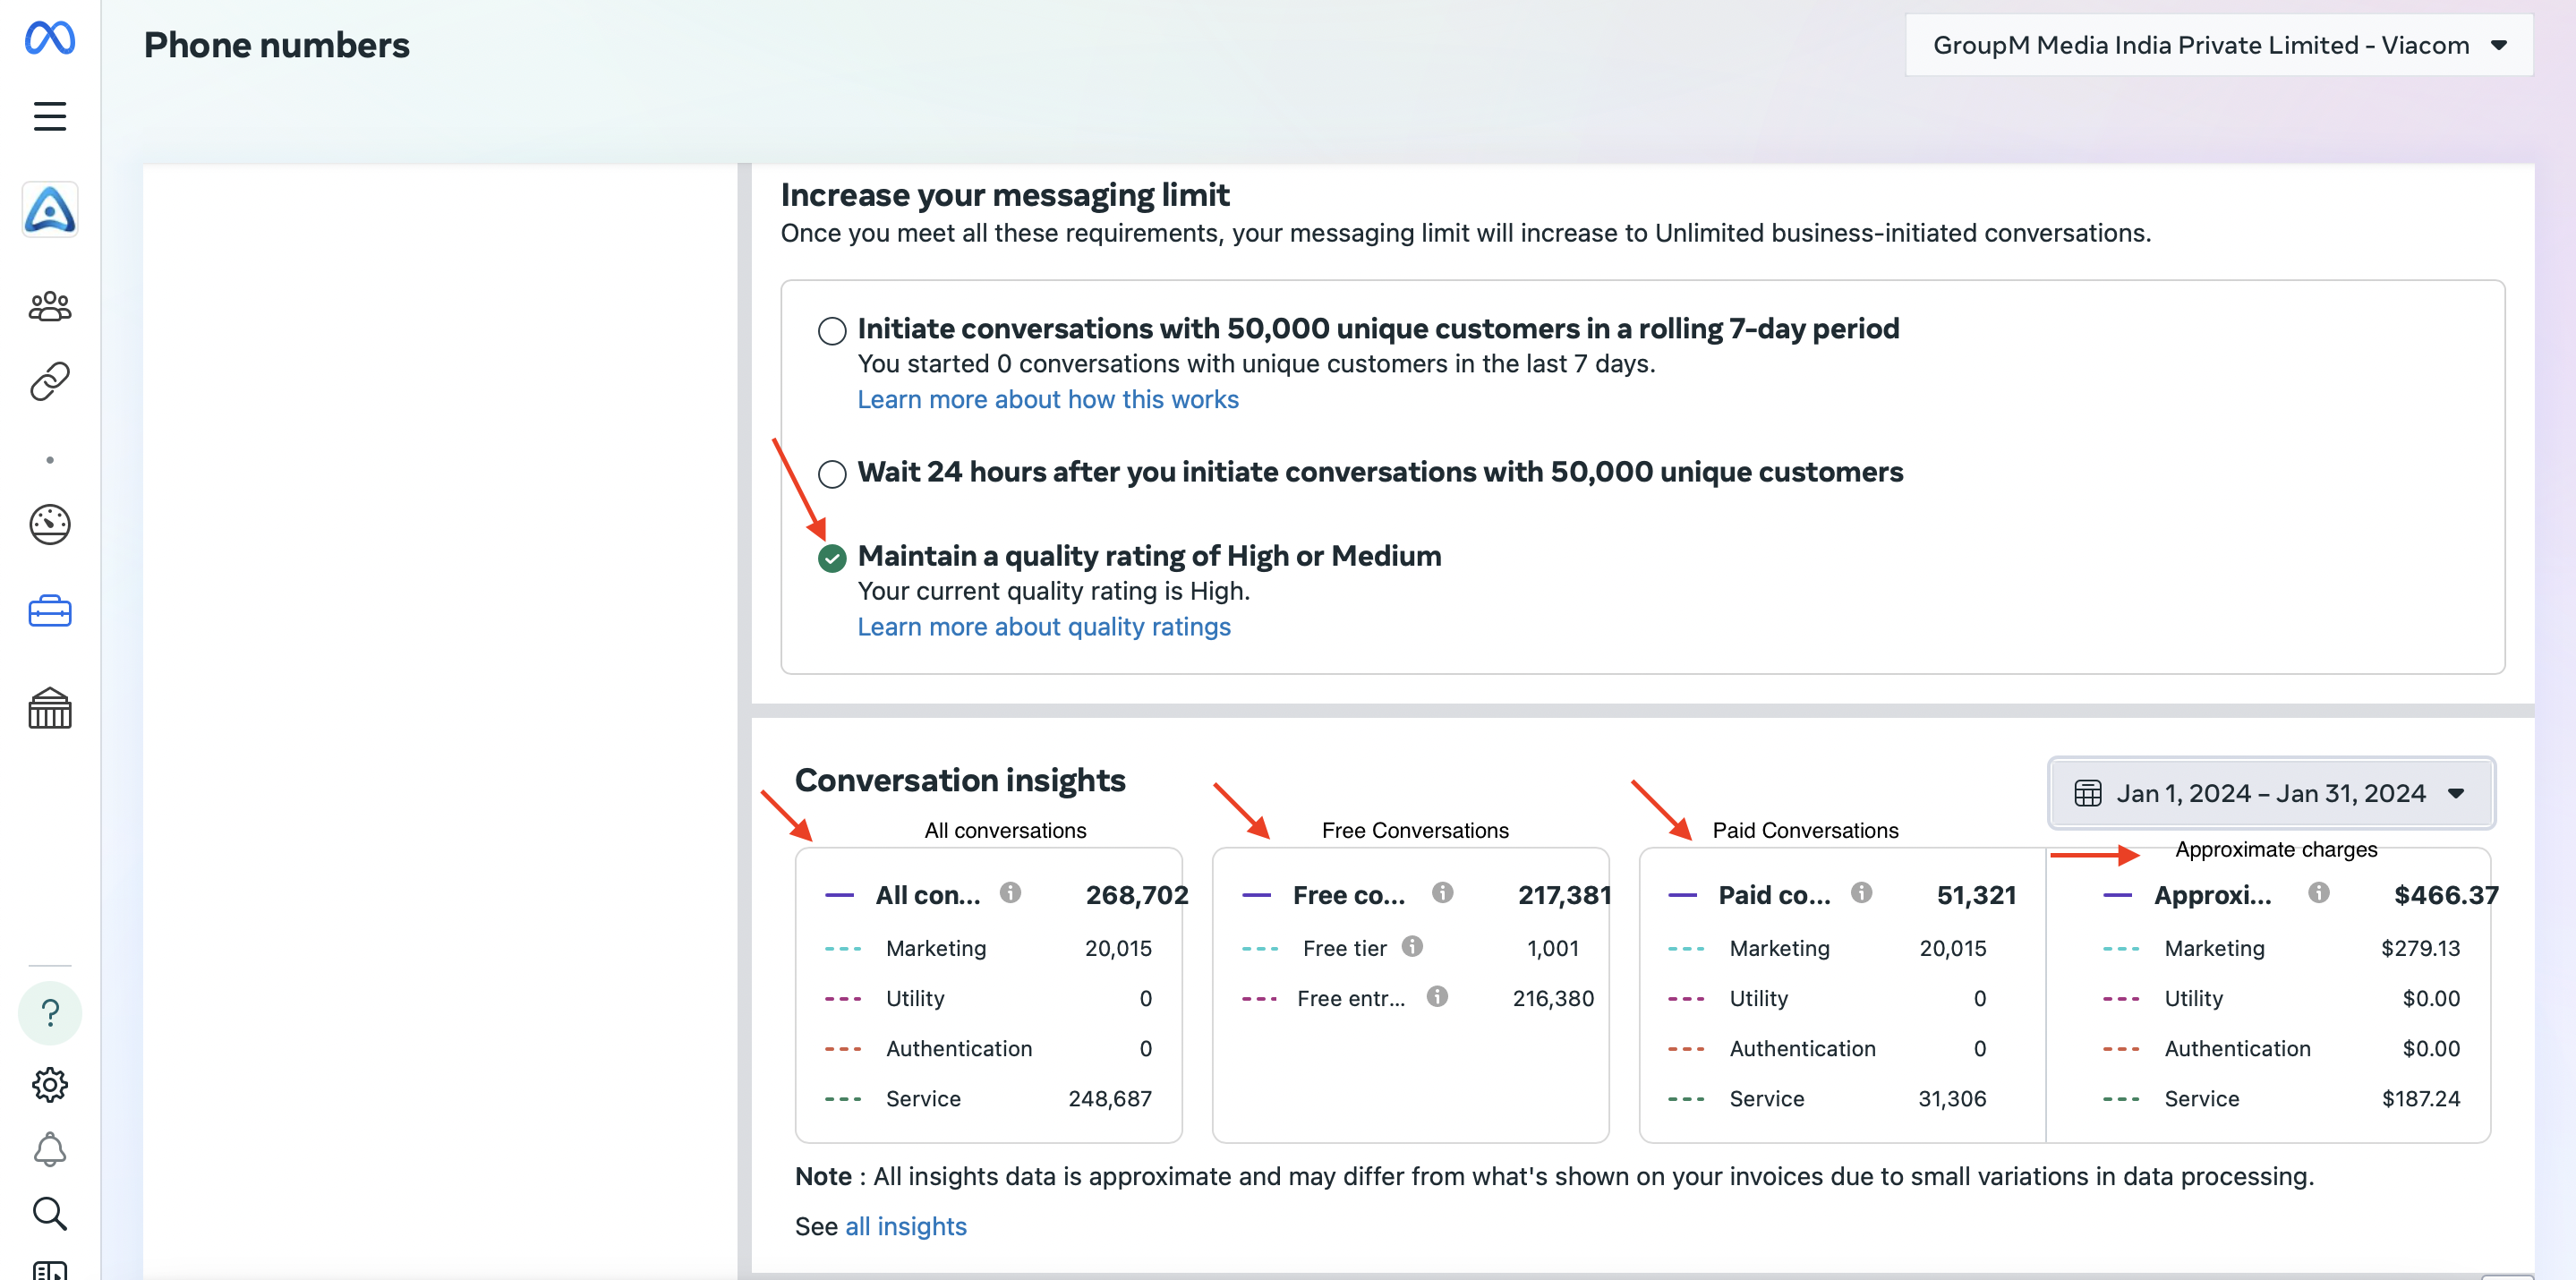Image resolution: width=2576 pixels, height=1280 pixels.
Task: Select the Initiate conversations requirement radio
Action: pos(832,330)
